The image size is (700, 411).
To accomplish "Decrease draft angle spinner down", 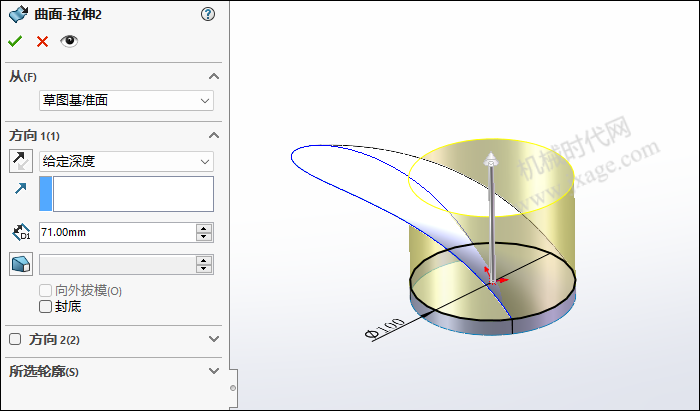I will 204,269.
